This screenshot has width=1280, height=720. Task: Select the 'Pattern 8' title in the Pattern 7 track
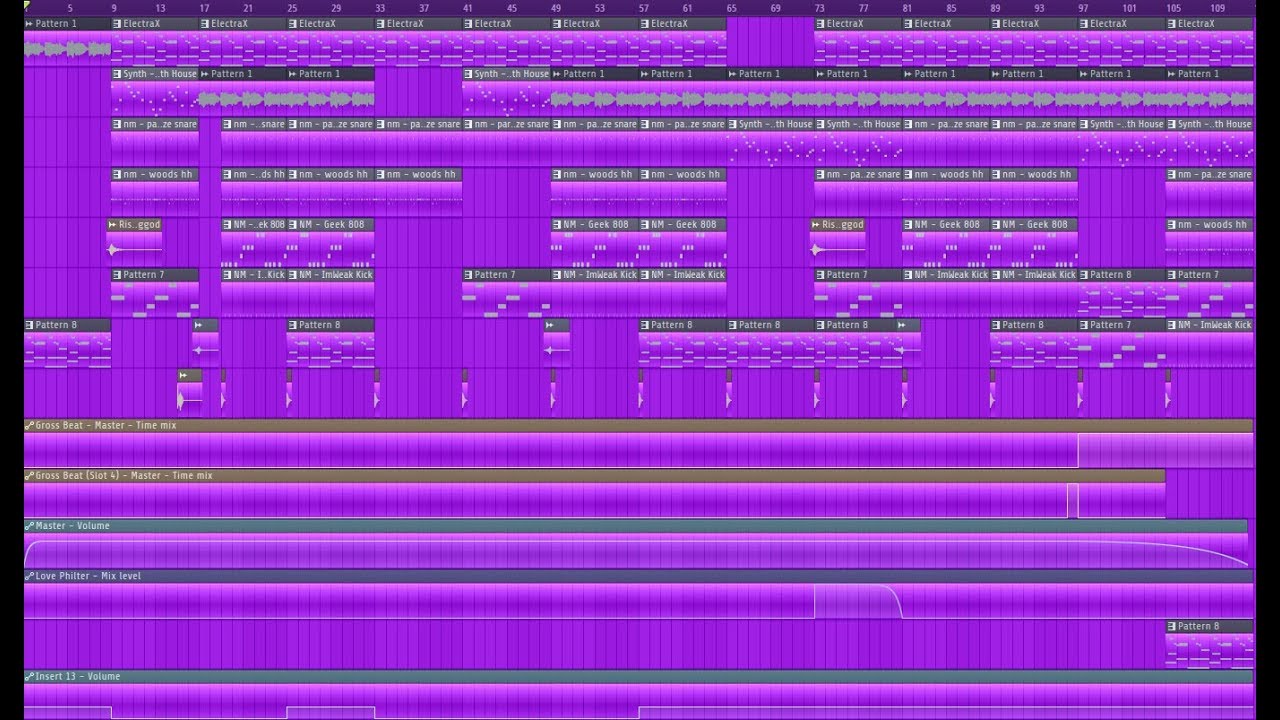click(1111, 274)
